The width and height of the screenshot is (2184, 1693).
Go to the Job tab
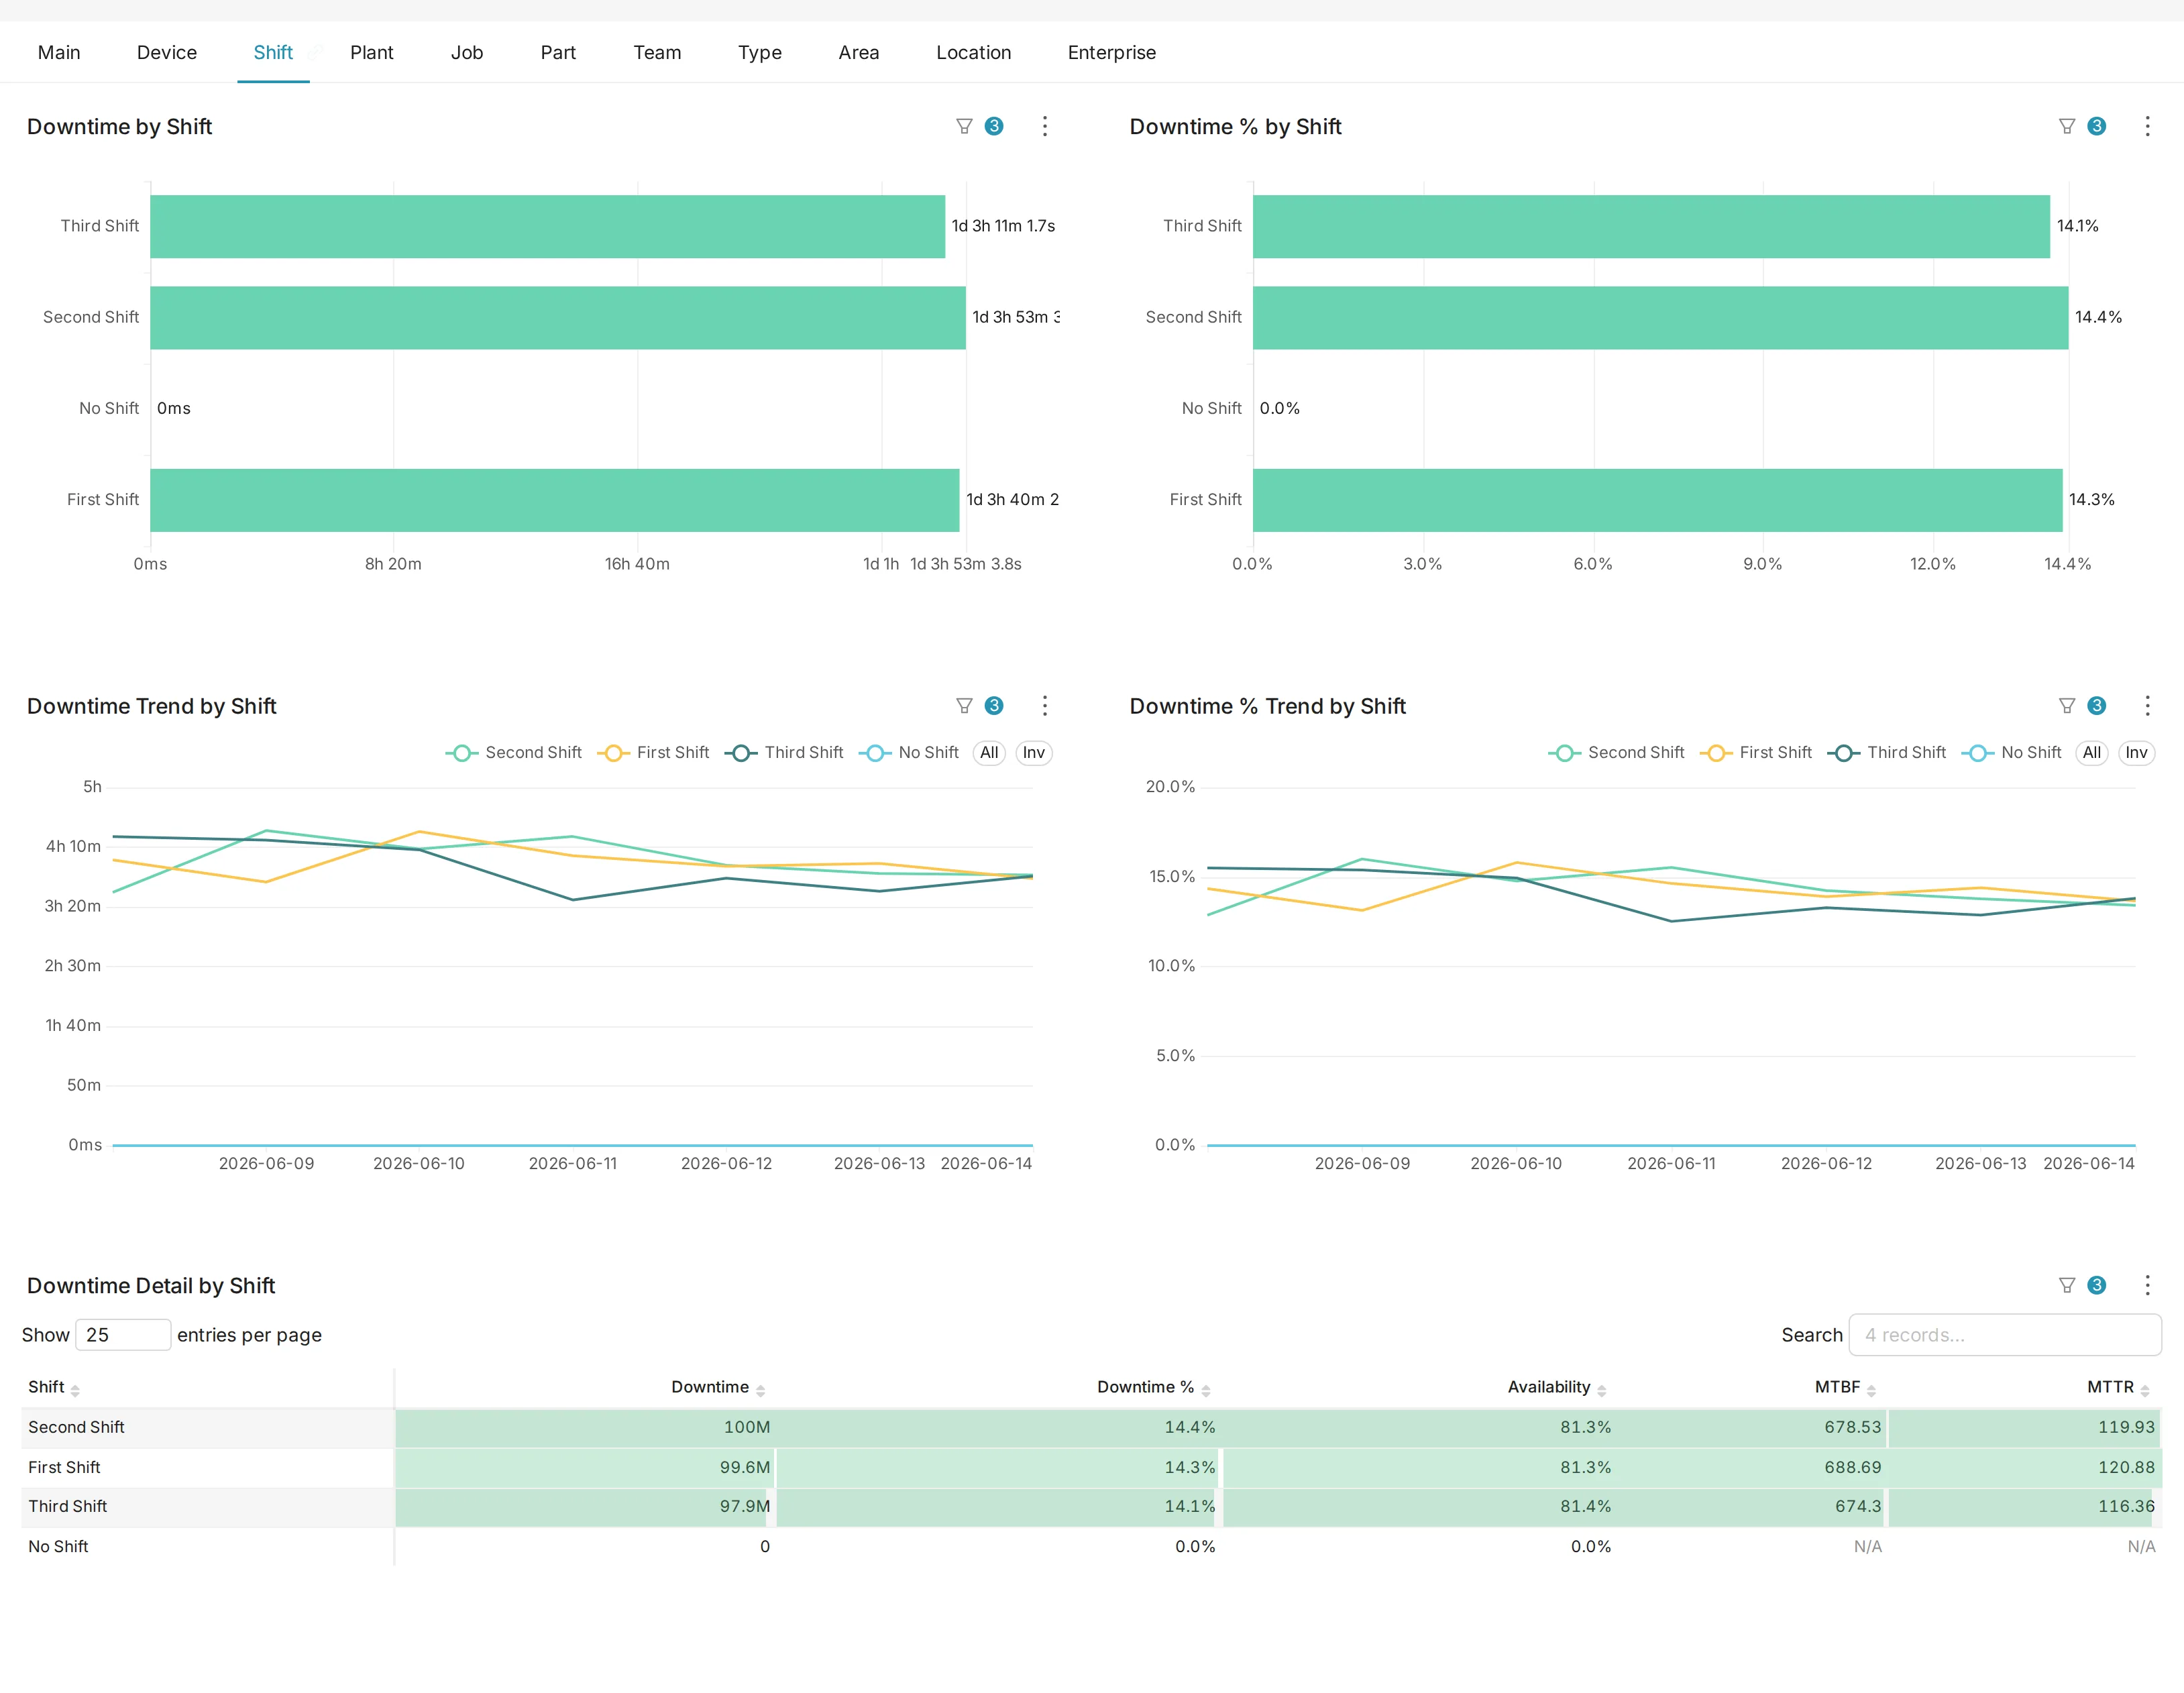tap(467, 53)
